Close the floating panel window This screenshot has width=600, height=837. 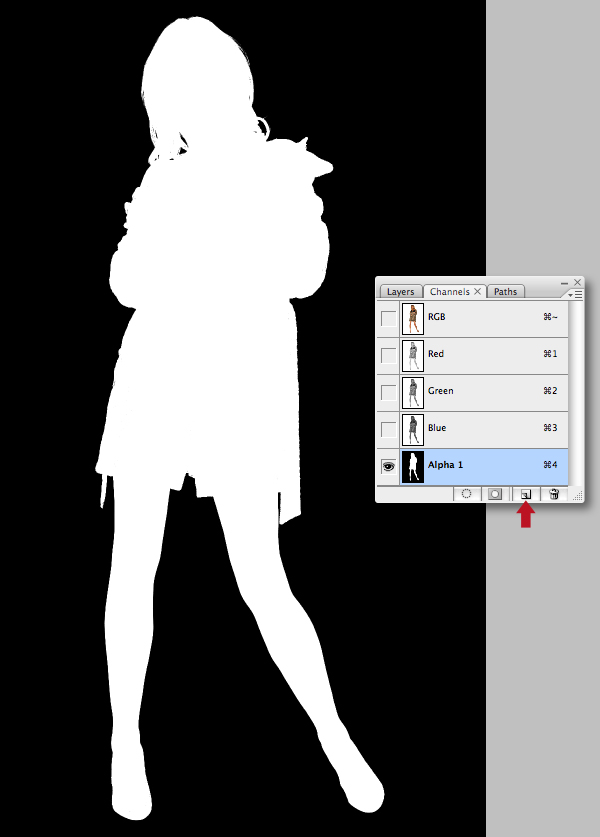(x=577, y=282)
